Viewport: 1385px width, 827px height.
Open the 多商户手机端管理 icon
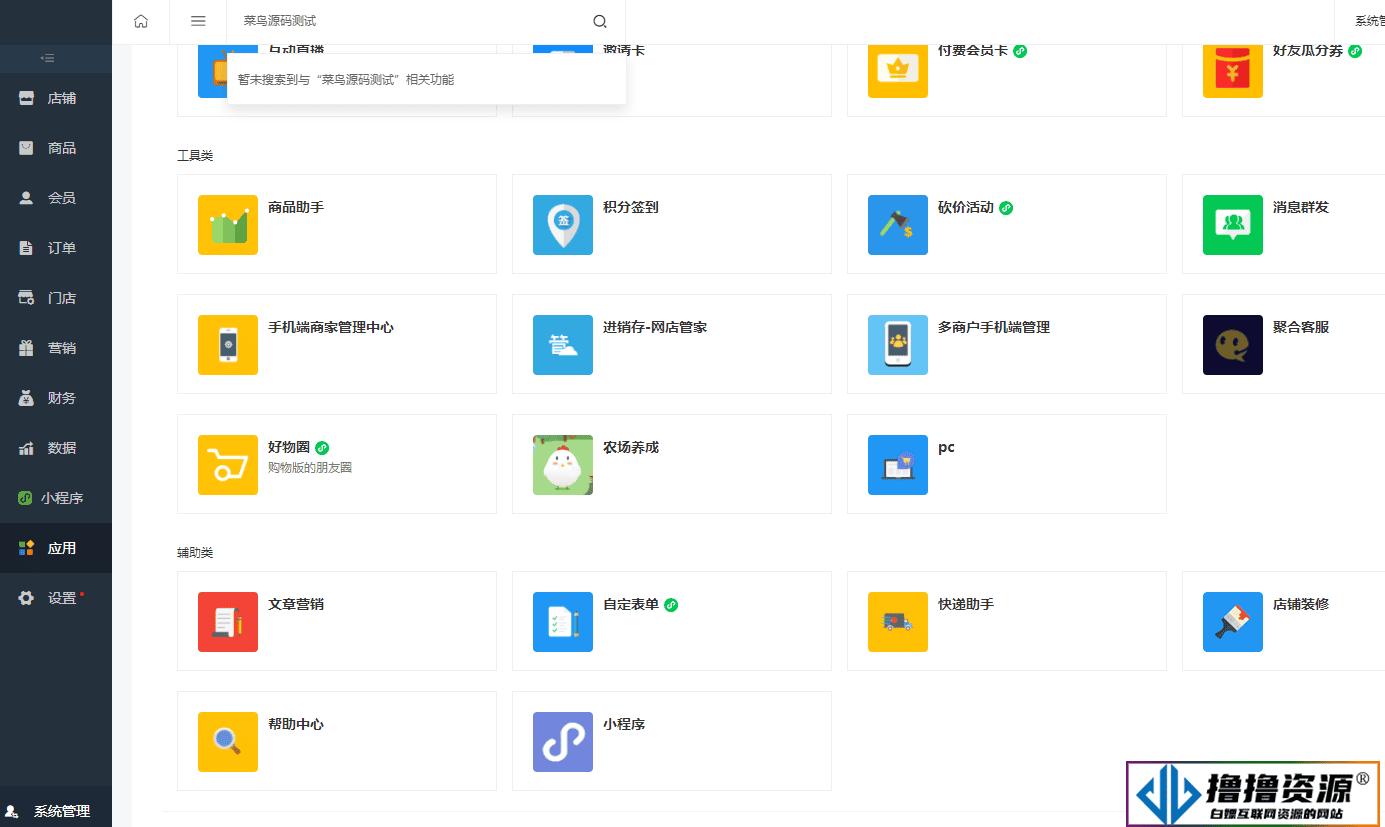tap(898, 345)
